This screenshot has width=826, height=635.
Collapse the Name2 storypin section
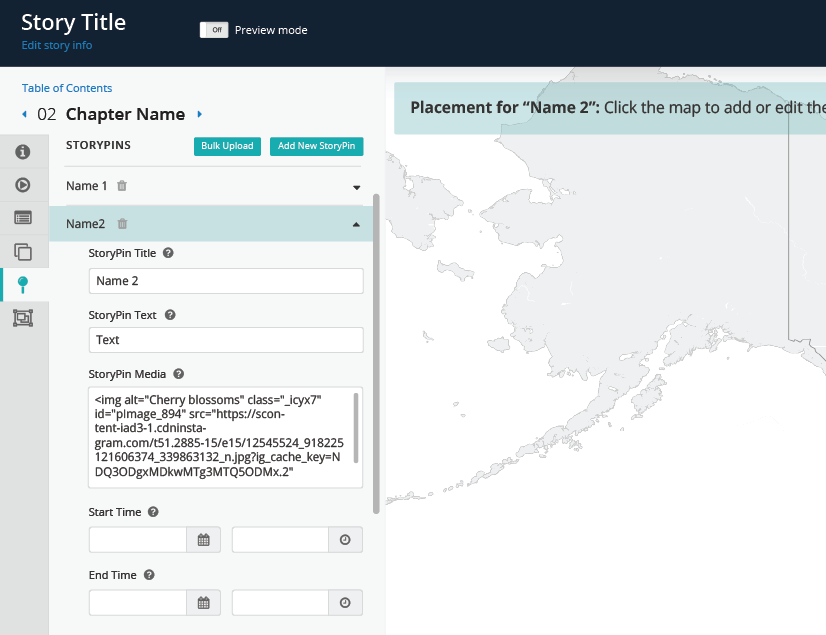point(356,224)
